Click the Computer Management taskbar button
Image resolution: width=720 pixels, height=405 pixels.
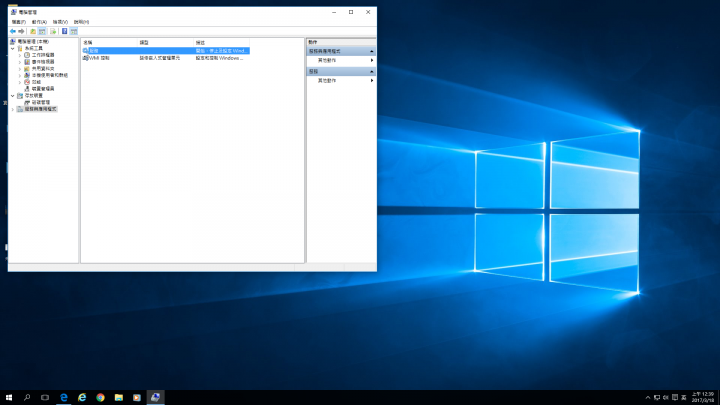[156, 397]
